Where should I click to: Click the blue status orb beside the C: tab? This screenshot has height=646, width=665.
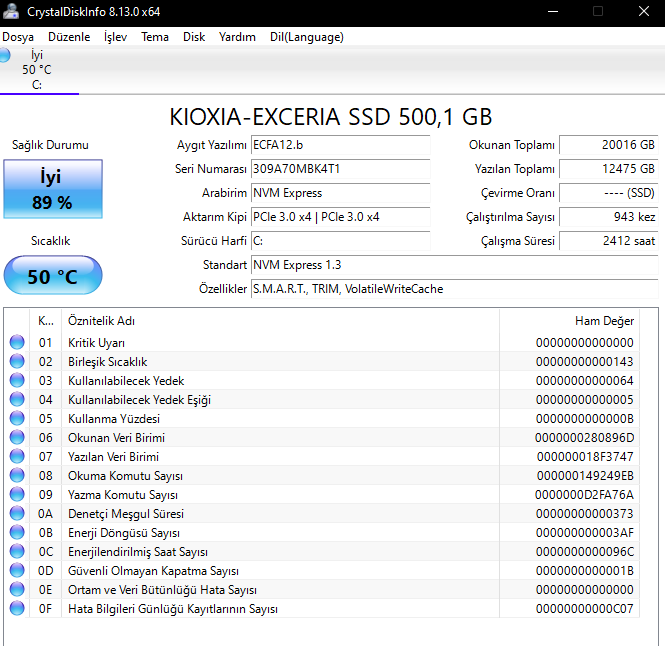(5, 55)
